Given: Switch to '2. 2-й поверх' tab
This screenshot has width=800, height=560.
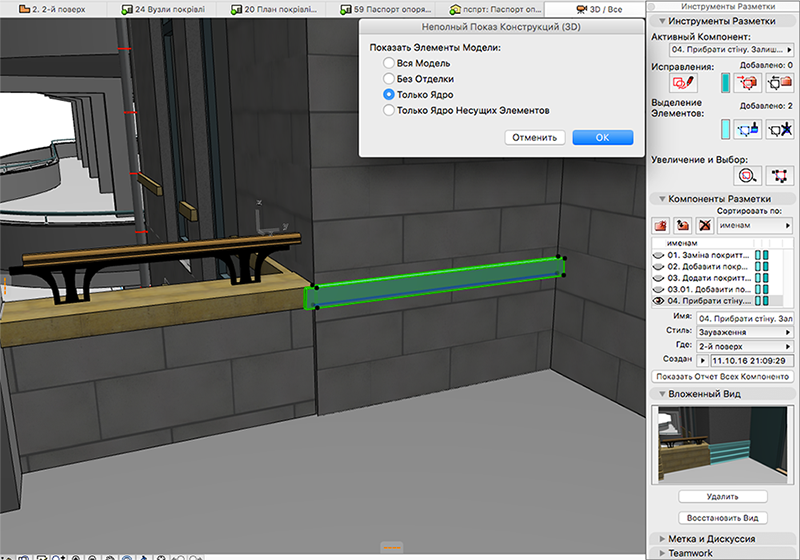Looking at the screenshot, I should [54, 8].
